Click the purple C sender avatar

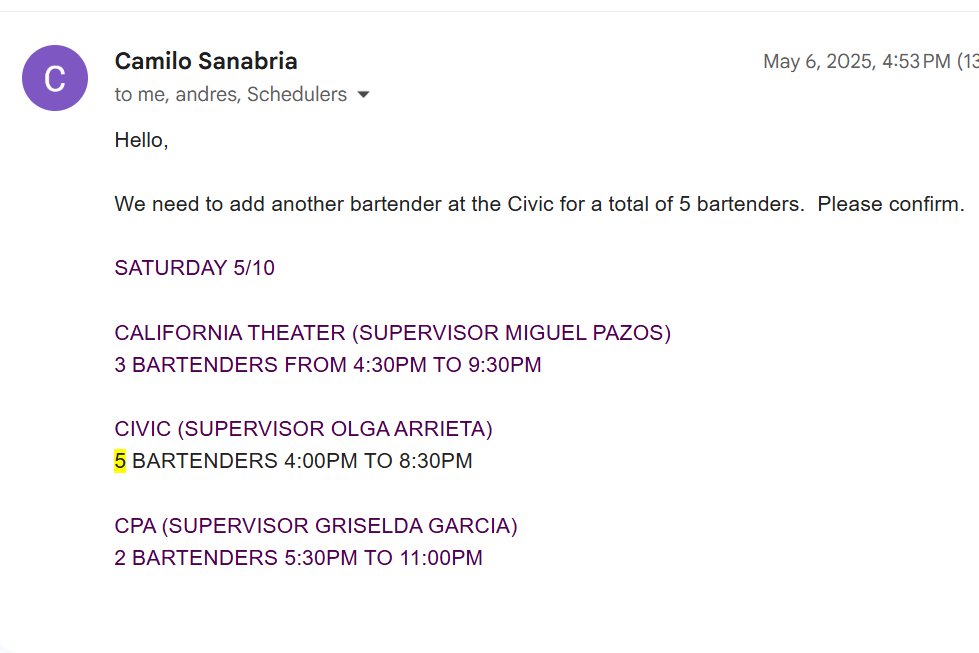point(55,78)
